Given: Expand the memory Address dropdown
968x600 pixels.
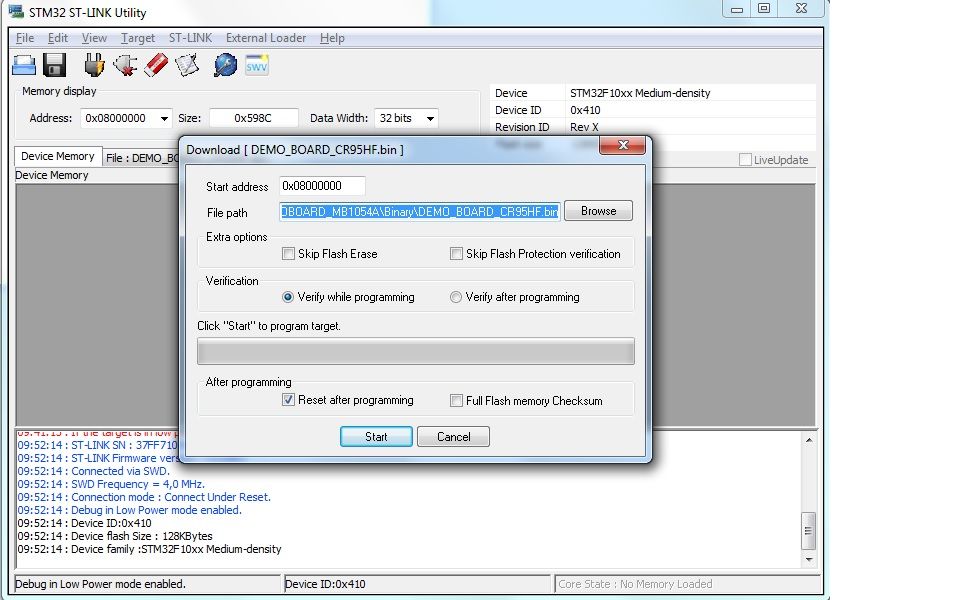Looking at the screenshot, I should tap(164, 118).
